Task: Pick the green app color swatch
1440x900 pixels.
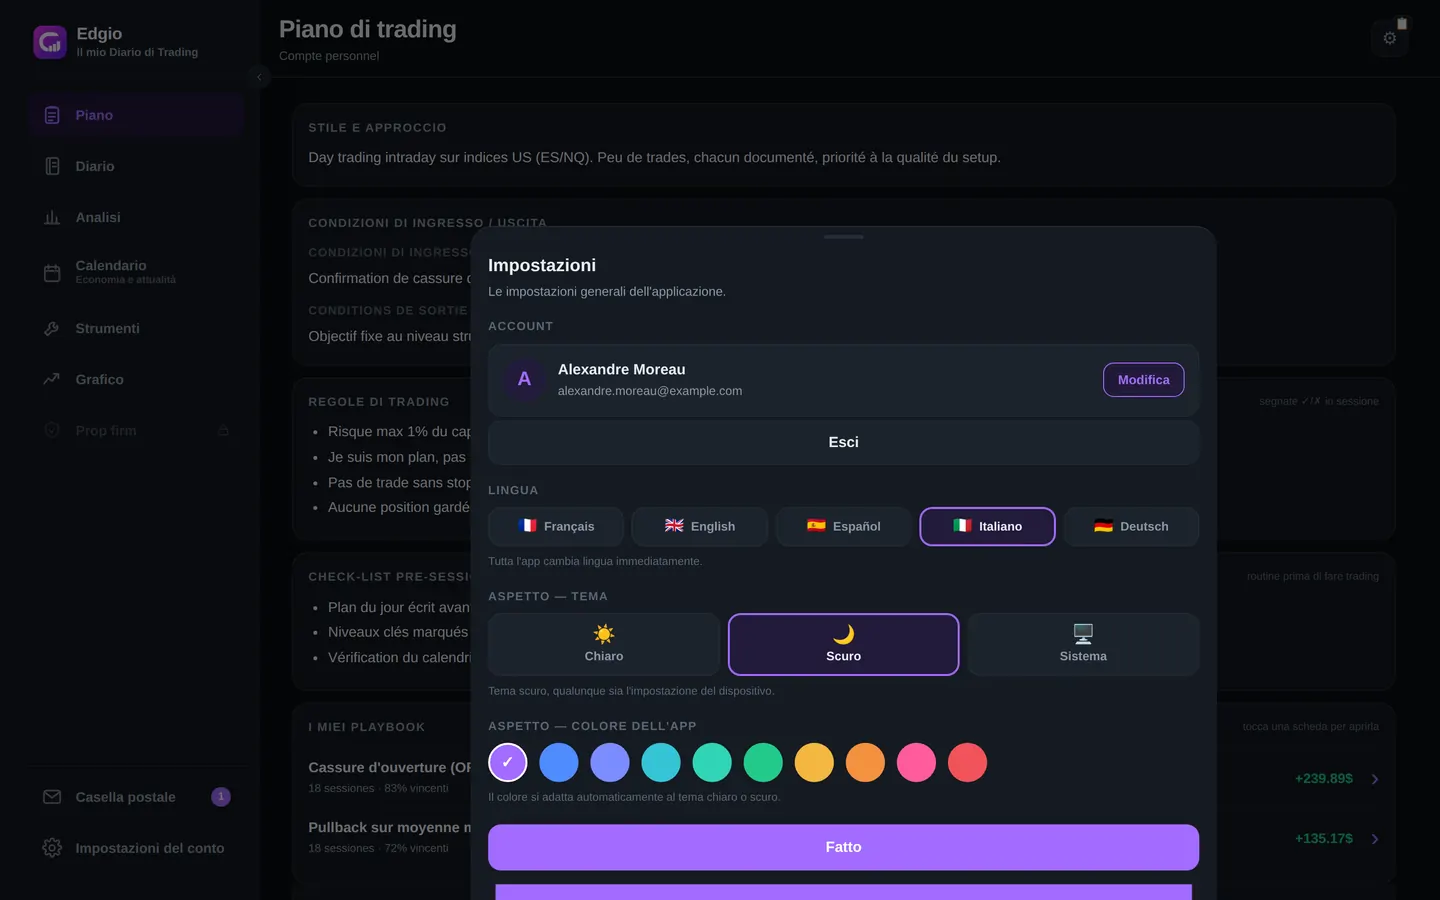Action: [x=763, y=762]
